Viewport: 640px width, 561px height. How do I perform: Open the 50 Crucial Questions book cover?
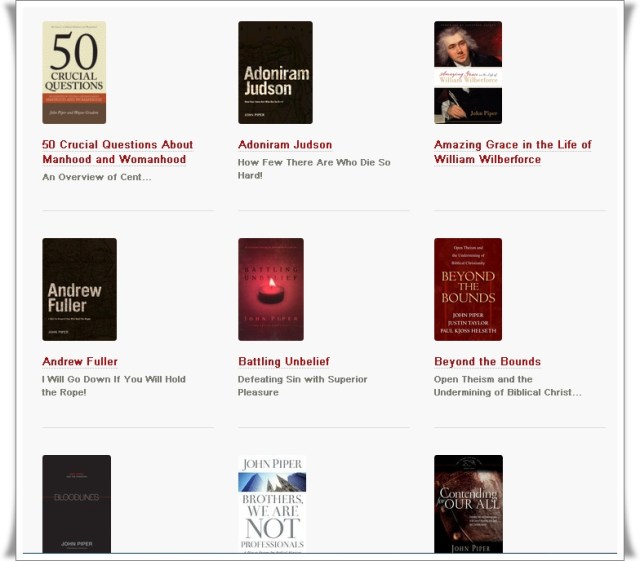pyautogui.click(x=74, y=73)
